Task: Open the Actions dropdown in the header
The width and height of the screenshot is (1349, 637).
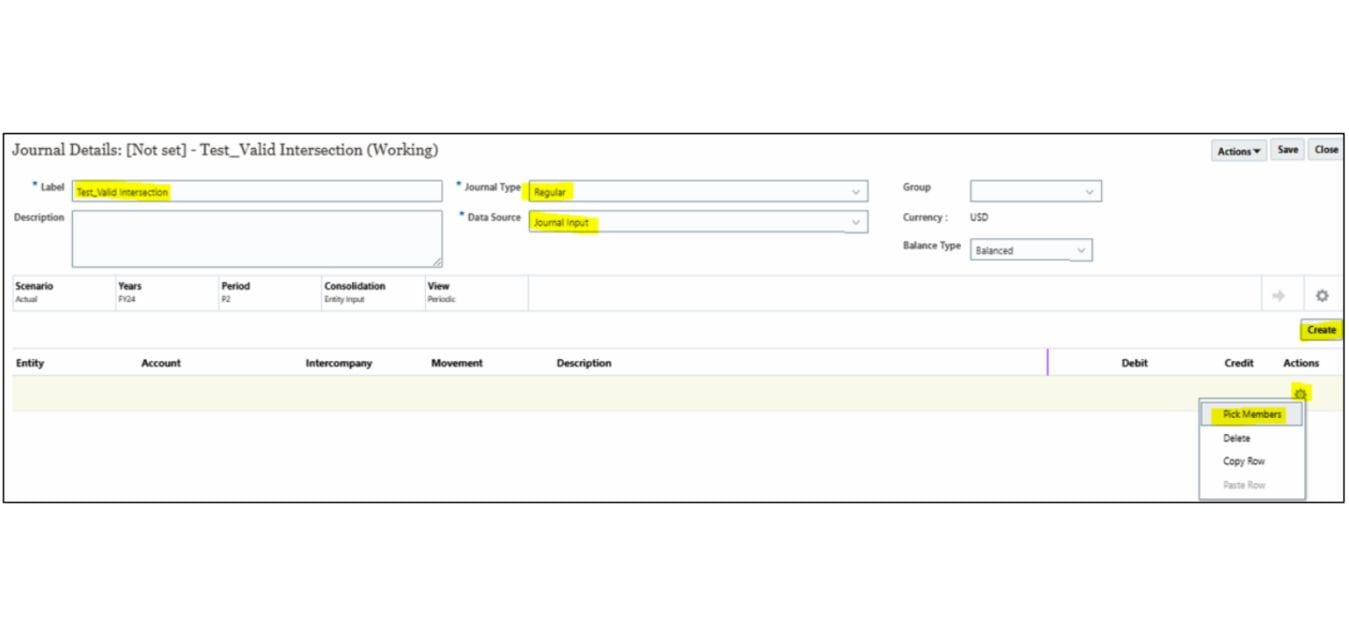Action: click(x=1237, y=150)
